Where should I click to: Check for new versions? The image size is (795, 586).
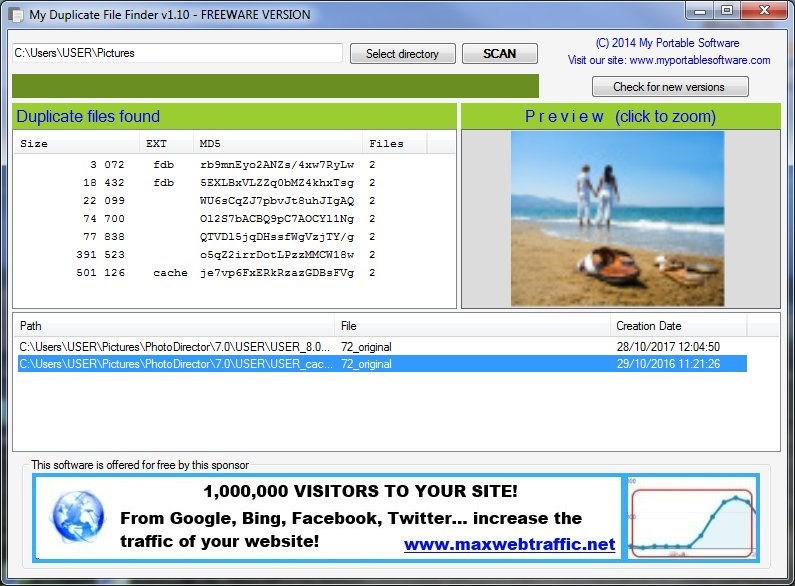tap(670, 87)
